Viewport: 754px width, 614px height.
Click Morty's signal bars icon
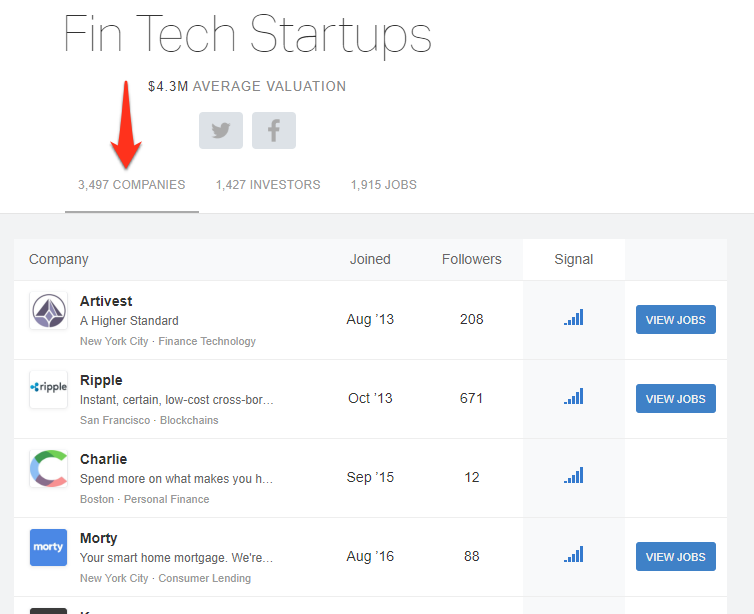574,554
